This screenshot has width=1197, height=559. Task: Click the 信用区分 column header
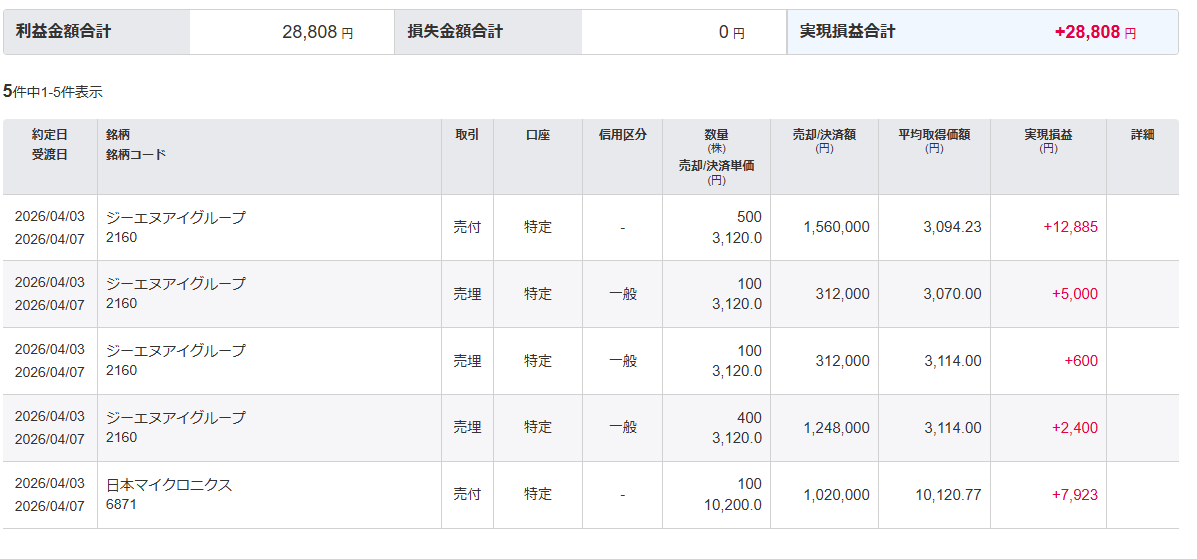point(622,134)
